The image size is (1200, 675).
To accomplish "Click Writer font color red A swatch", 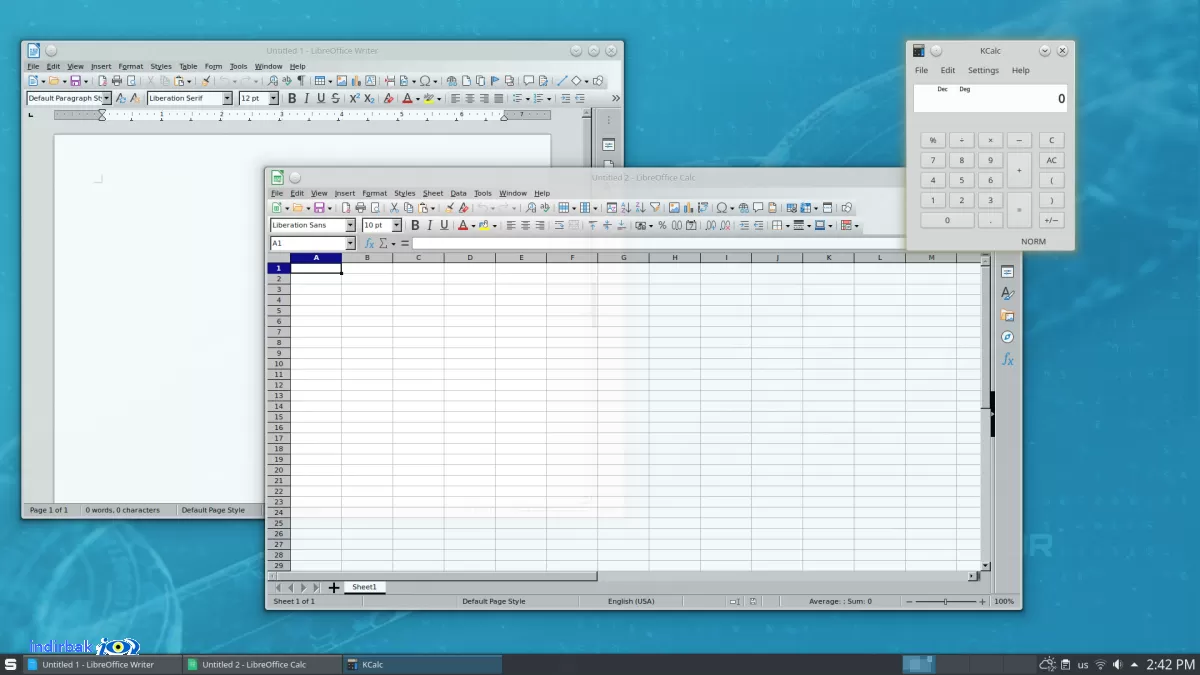I will [x=407, y=98].
